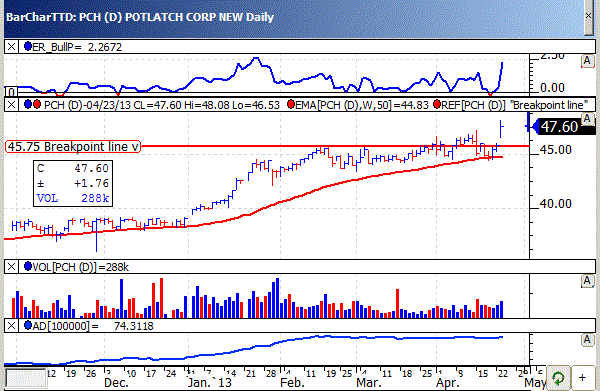Click the EMA[PCH (D),W,50]=44.83 label
600x391 pixels.
(362, 105)
